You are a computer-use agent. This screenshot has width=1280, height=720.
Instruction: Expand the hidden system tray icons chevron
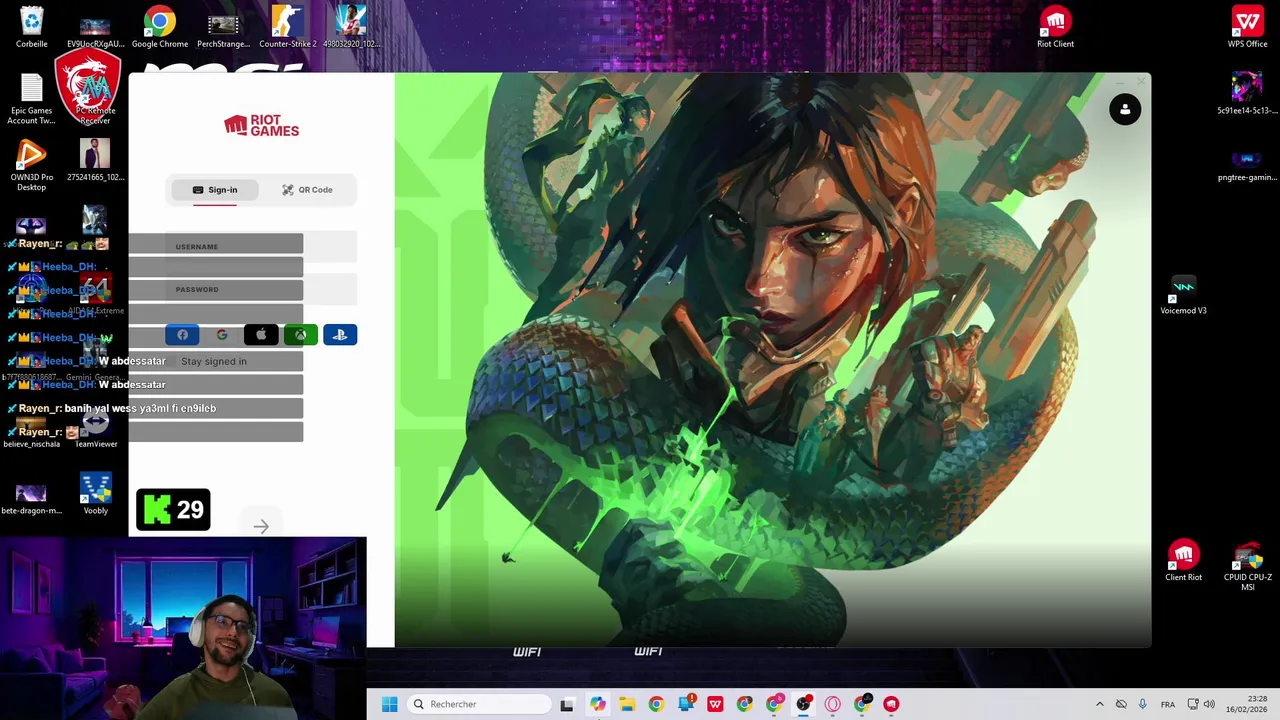coord(1099,704)
